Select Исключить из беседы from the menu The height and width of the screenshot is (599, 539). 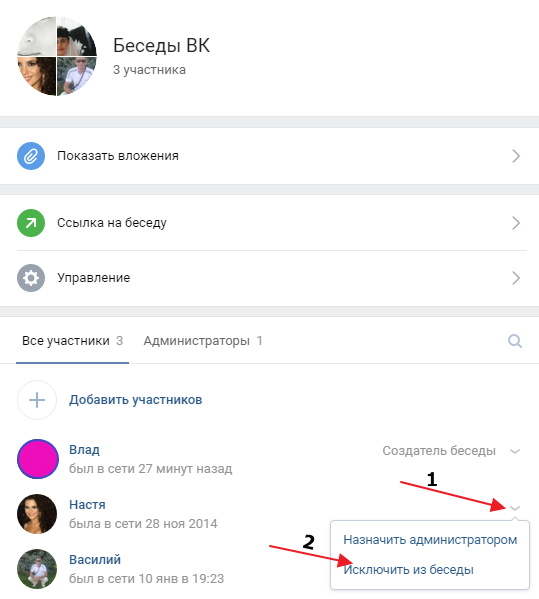(408, 570)
